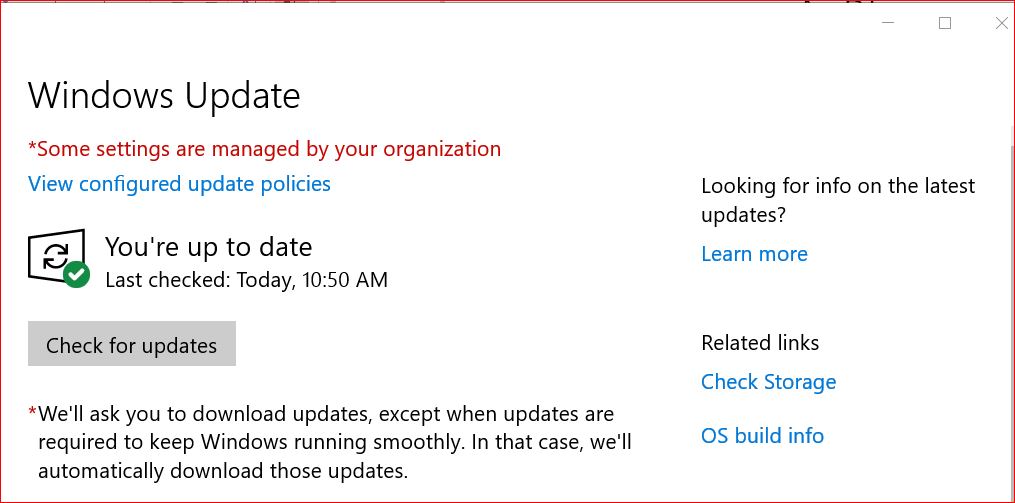Click the paragraph about downloading updates

(x=334, y=441)
